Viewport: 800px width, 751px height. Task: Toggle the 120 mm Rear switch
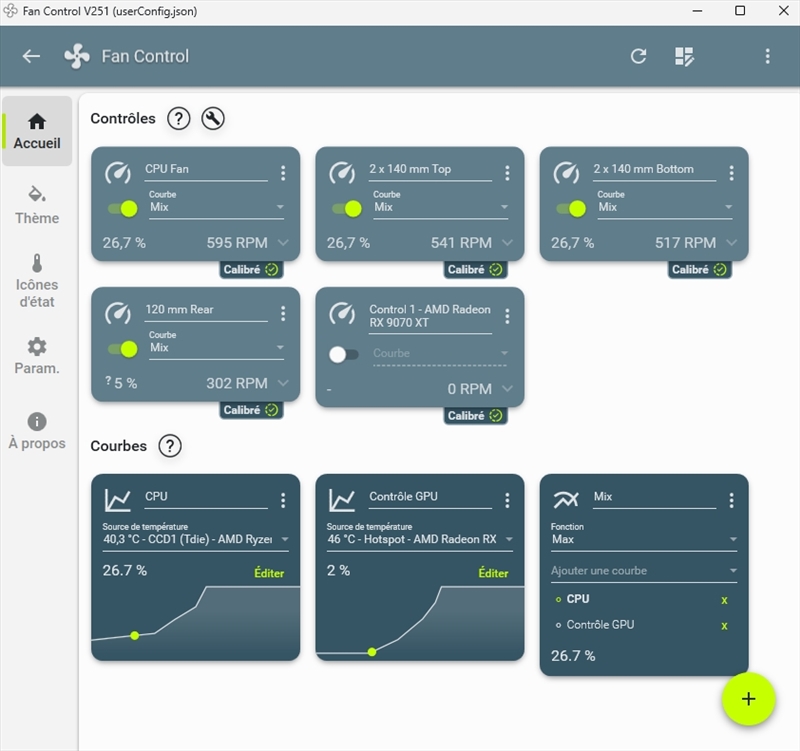tap(123, 349)
